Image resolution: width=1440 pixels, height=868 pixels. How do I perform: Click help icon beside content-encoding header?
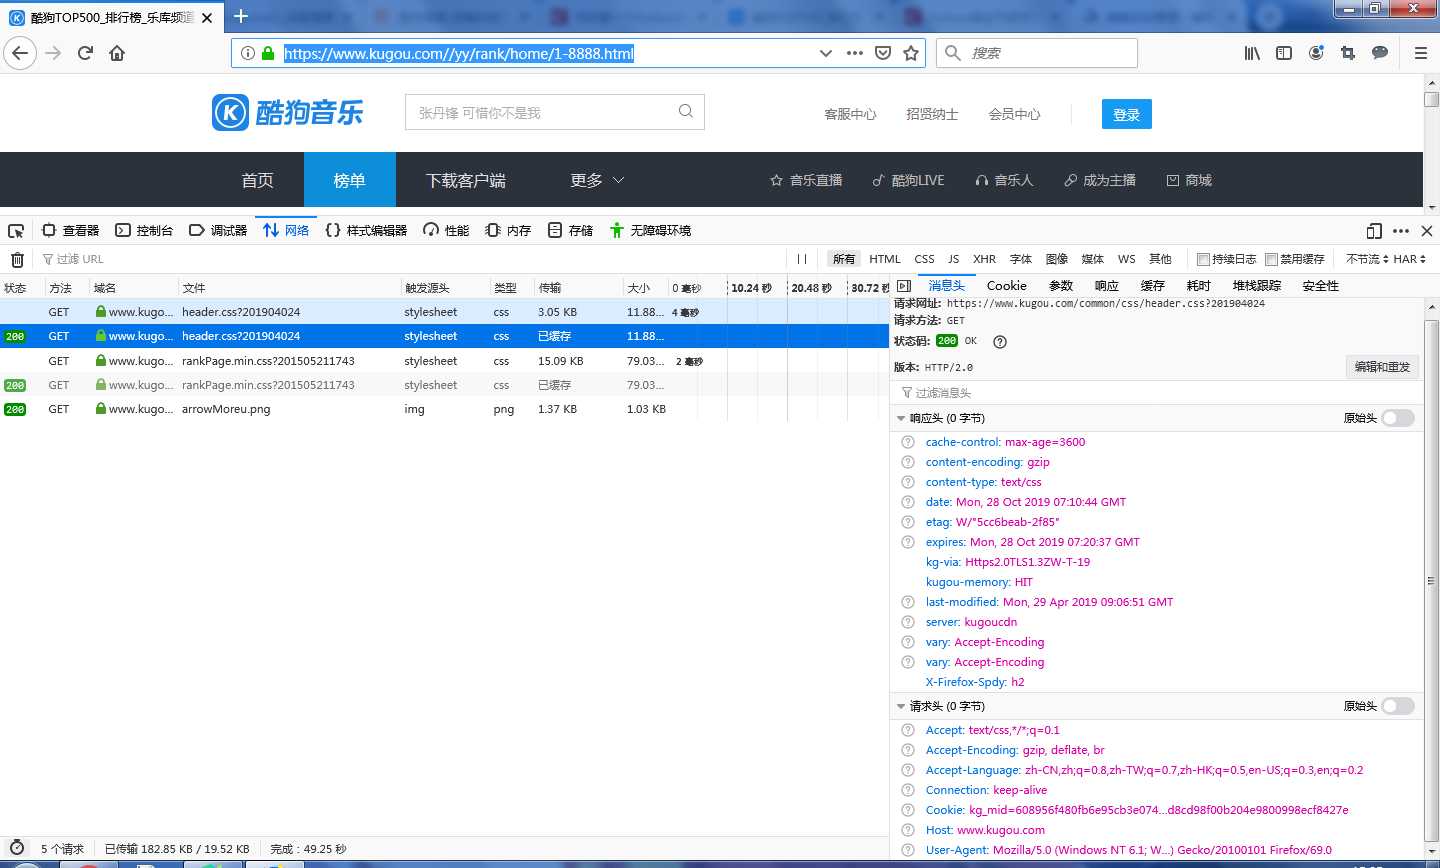click(908, 462)
